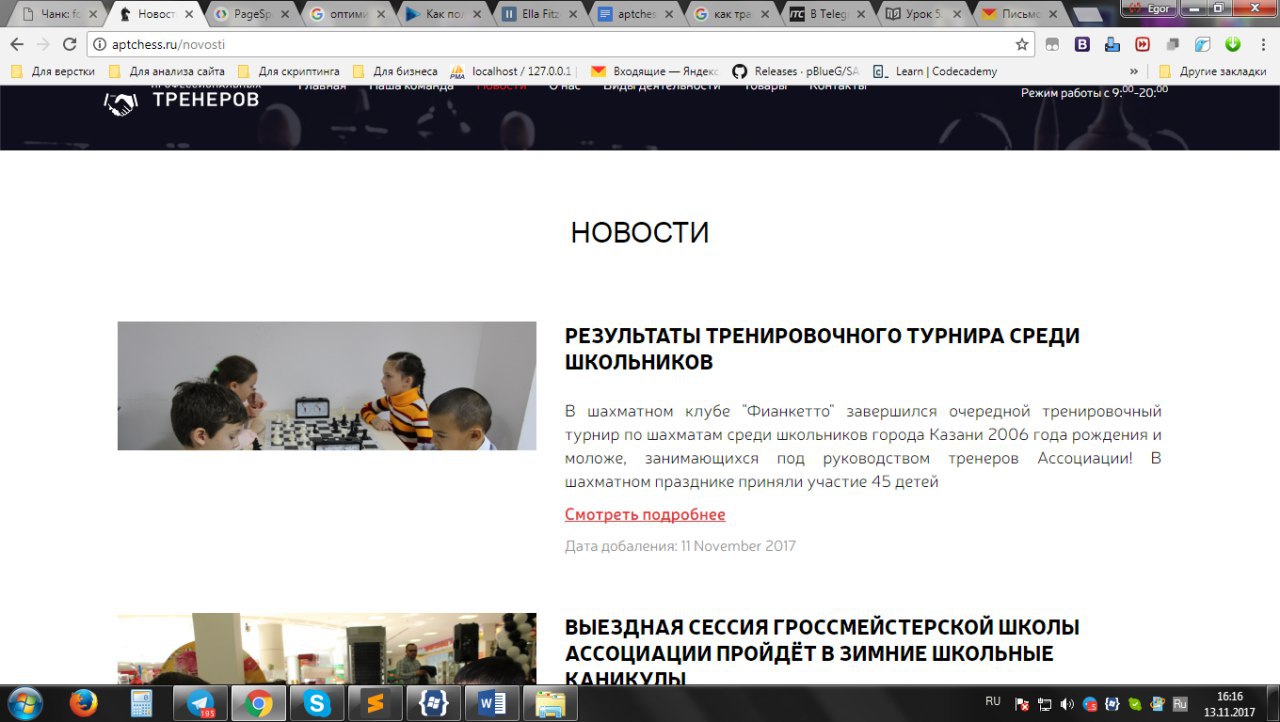Open the red extension icon in Chrome toolbar
Viewport: 1280px width, 722px height.
pos(1142,45)
